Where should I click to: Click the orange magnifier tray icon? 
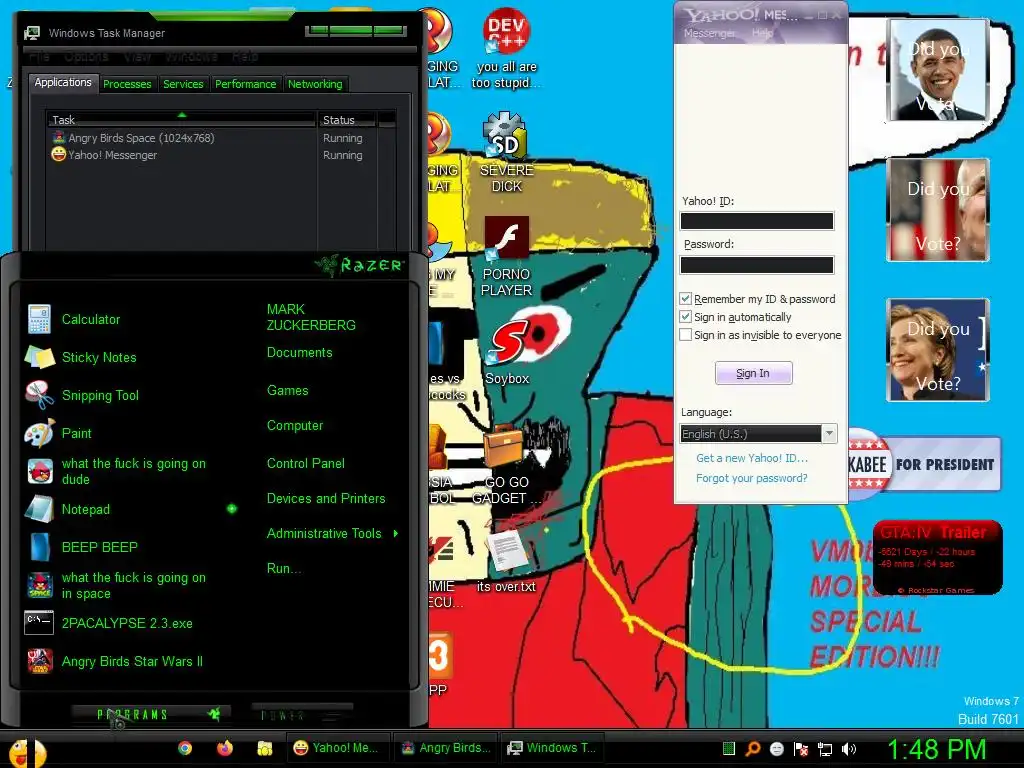click(753, 749)
